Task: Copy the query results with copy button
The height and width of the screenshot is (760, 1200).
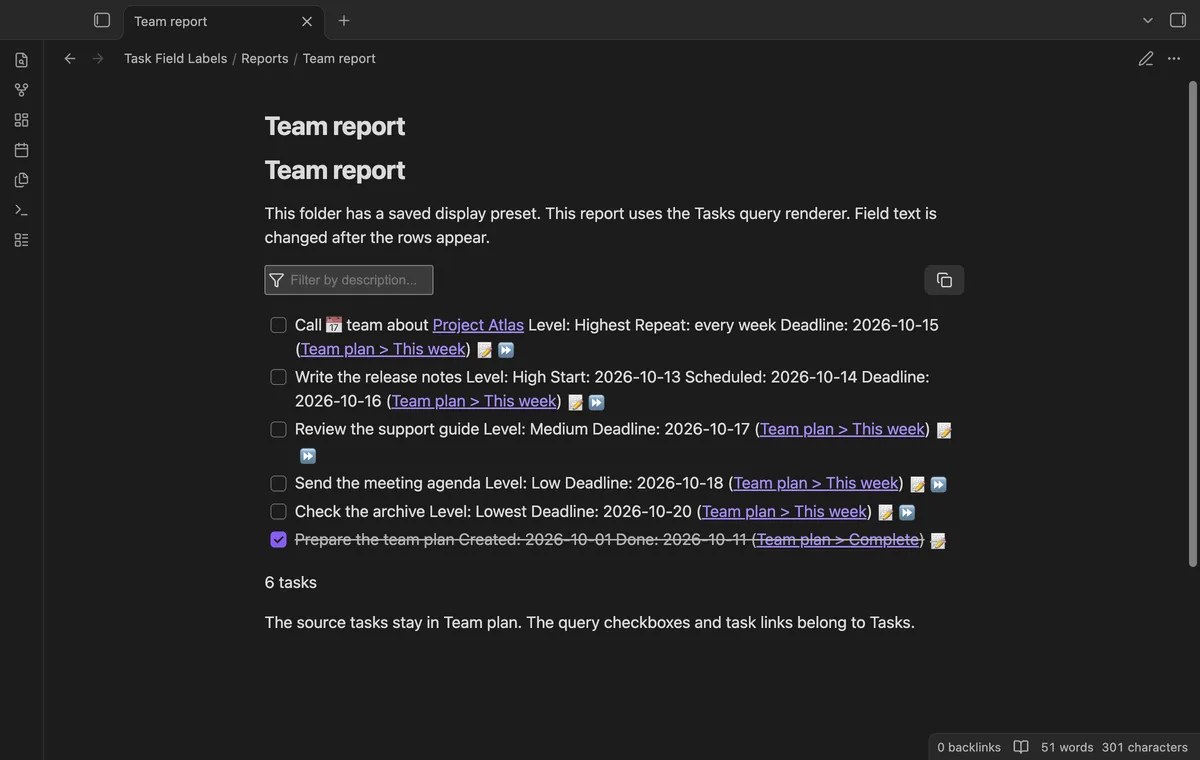Action: coord(944,280)
